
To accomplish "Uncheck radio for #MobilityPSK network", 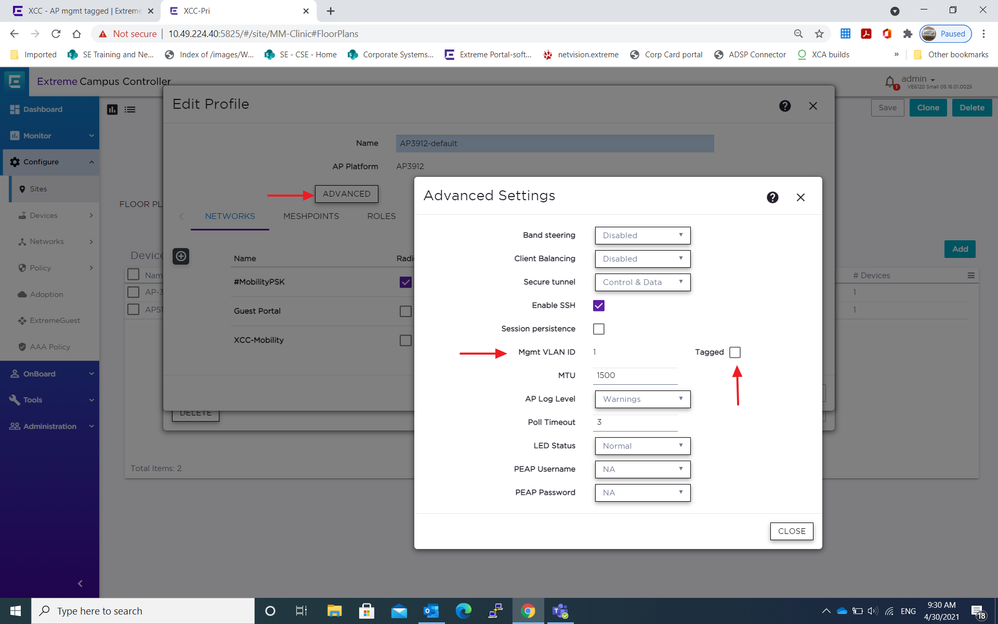I will point(405,282).
